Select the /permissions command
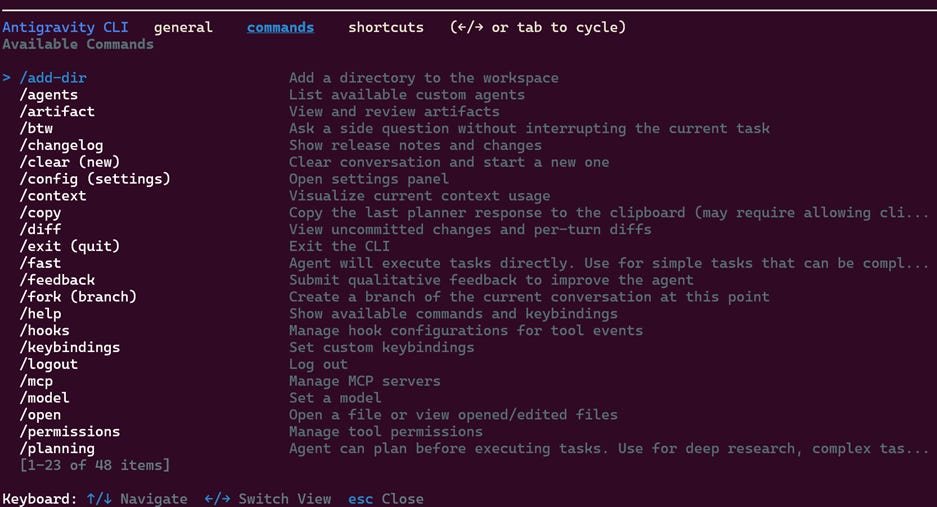The height and width of the screenshot is (507, 937). 69,431
